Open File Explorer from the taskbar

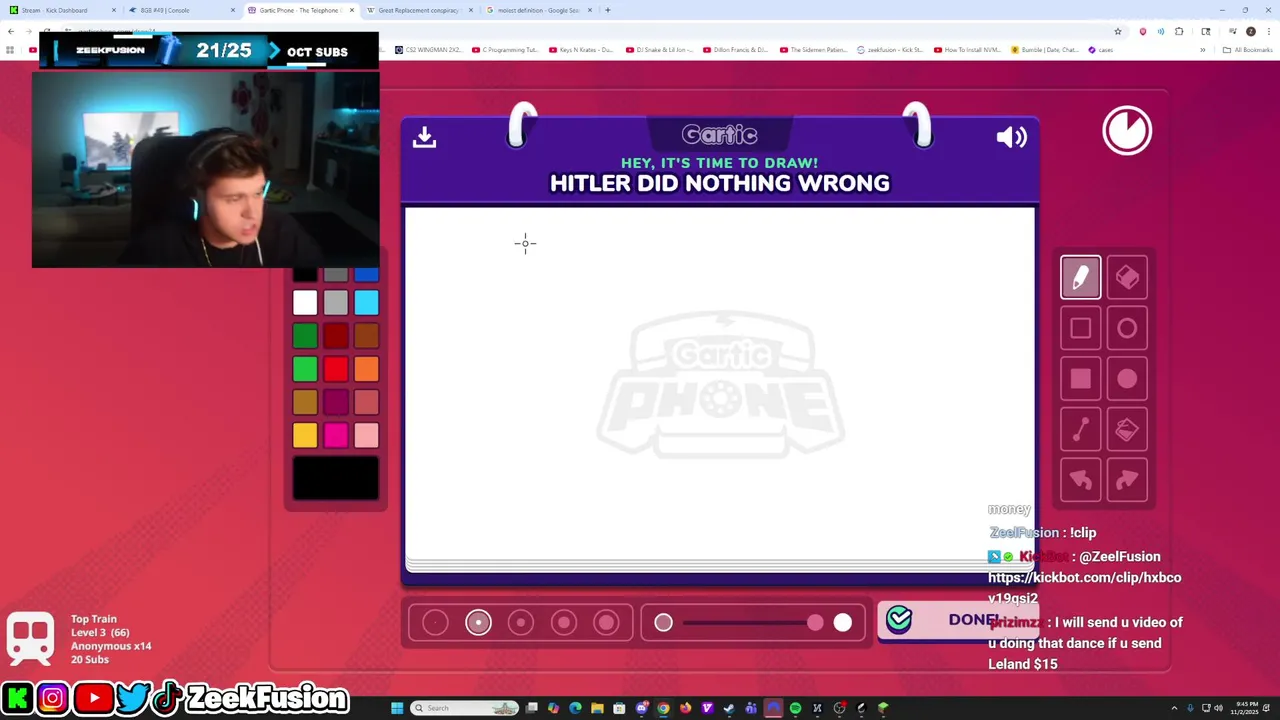click(597, 708)
